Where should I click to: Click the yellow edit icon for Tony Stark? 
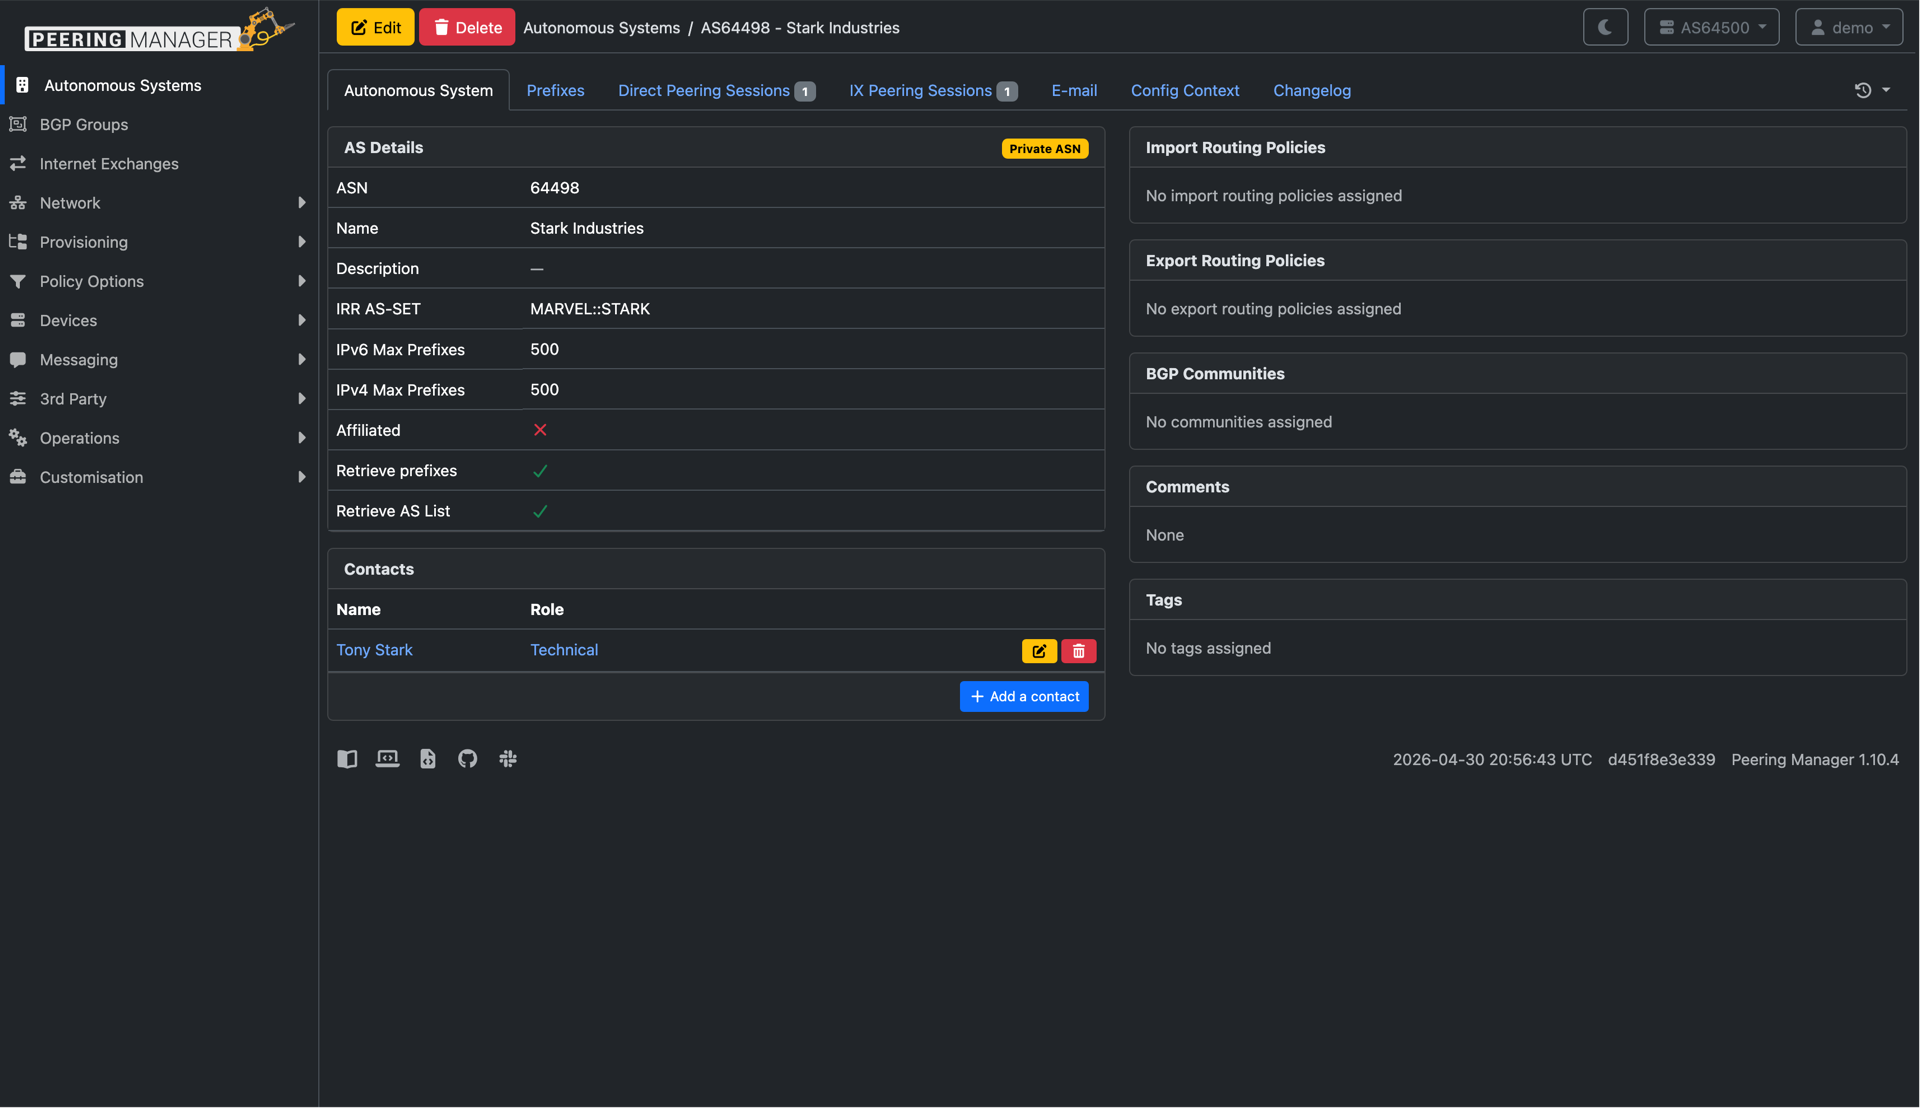[1039, 651]
